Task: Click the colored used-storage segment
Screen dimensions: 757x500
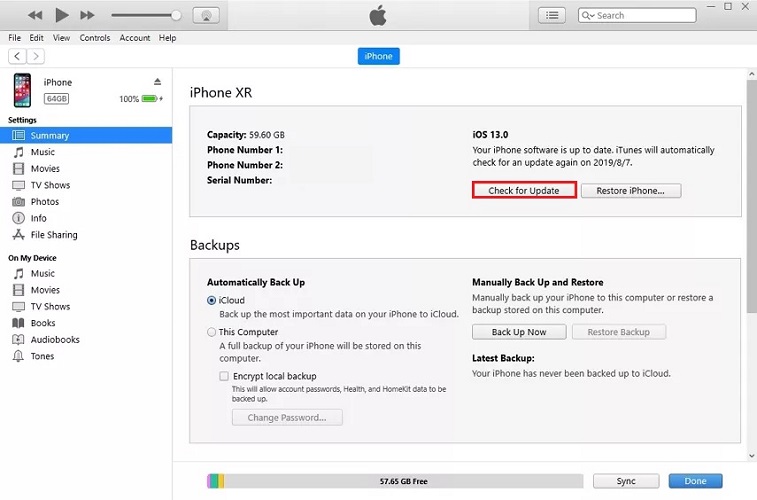Action: (216, 481)
